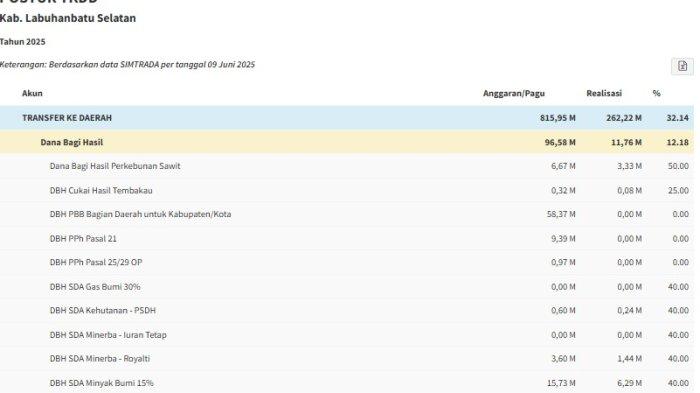Click the Kab. Labuhanbatu Selatan heading

pyautogui.click(x=68, y=18)
